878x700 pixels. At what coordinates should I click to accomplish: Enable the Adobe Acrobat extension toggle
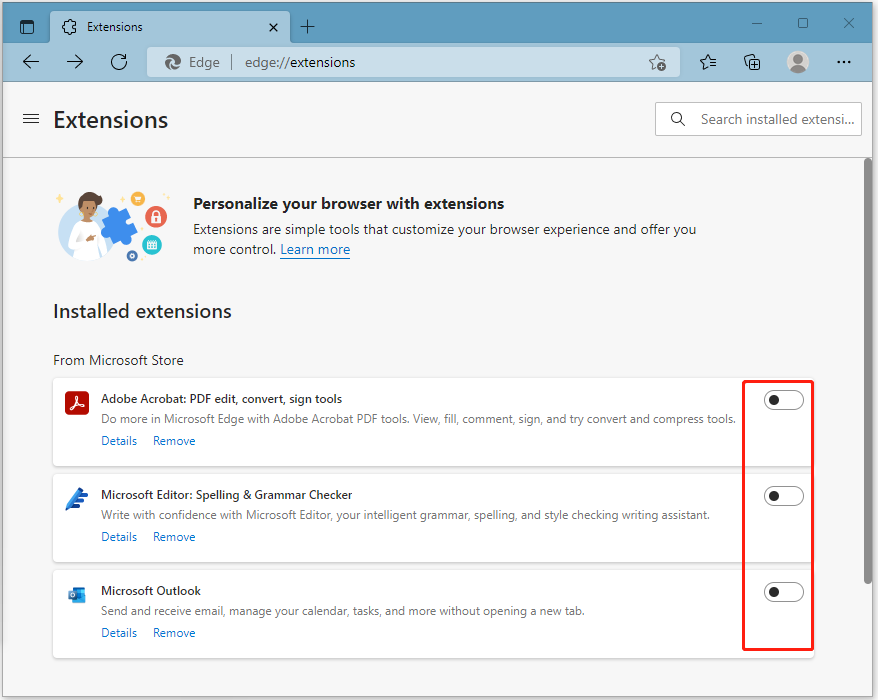(783, 400)
